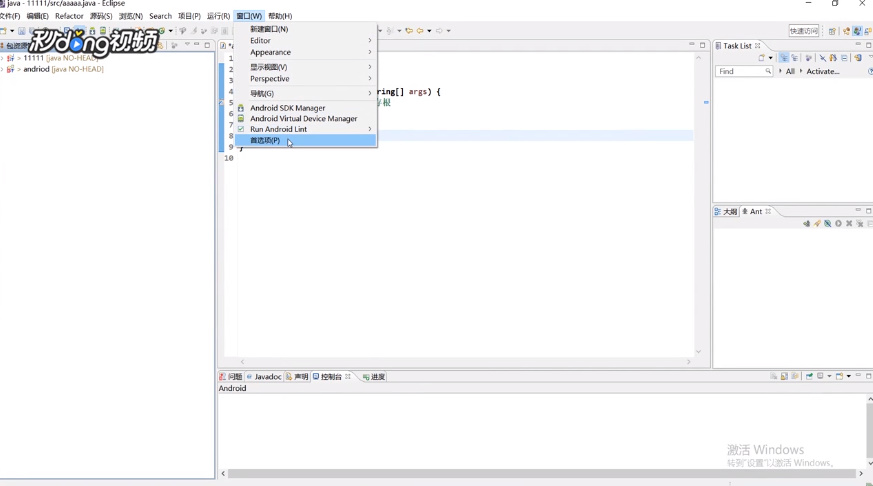Open the Search menu
The width and height of the screenshot is (873, 486).
pyautogui.click(x=160, y=16)
